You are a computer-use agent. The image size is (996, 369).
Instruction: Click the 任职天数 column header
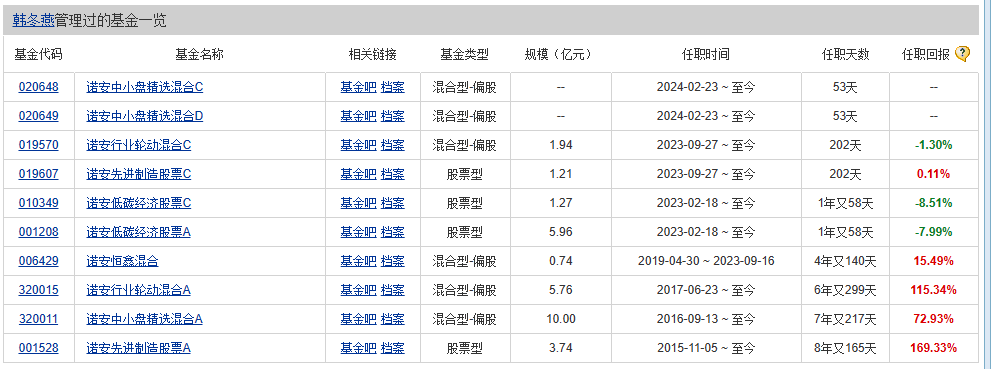pos(845,55)
